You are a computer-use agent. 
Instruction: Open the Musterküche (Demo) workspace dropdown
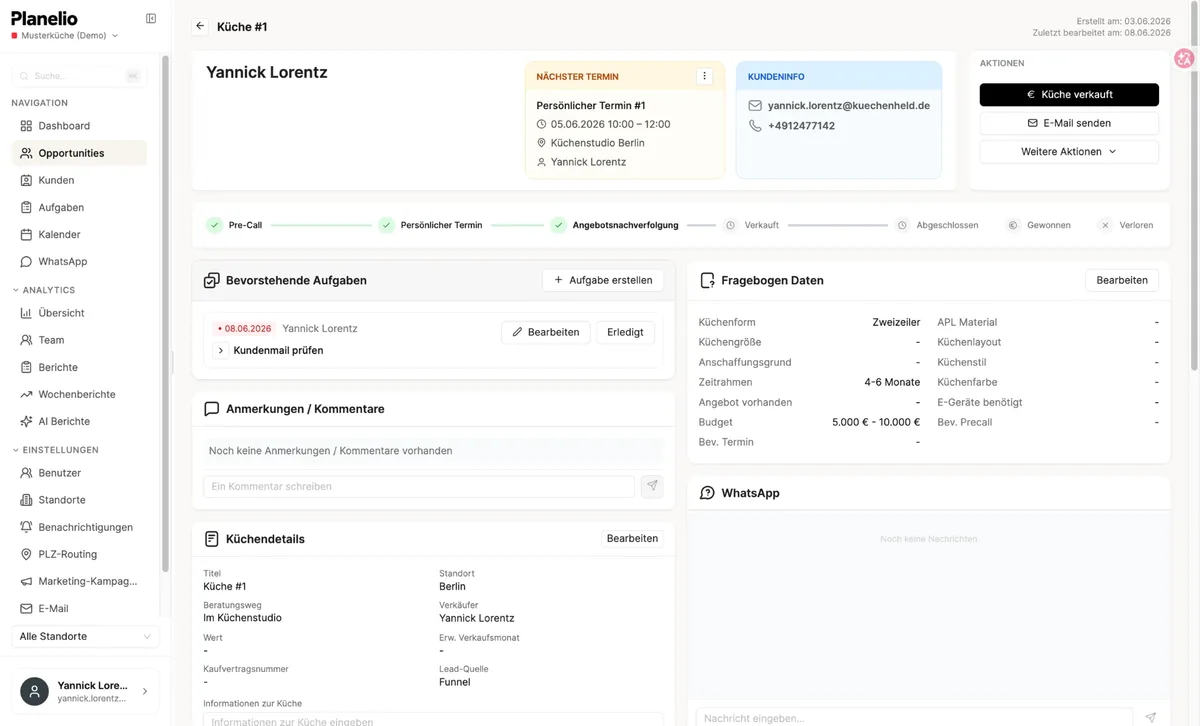pyautogui.click(x=64, y=36)
